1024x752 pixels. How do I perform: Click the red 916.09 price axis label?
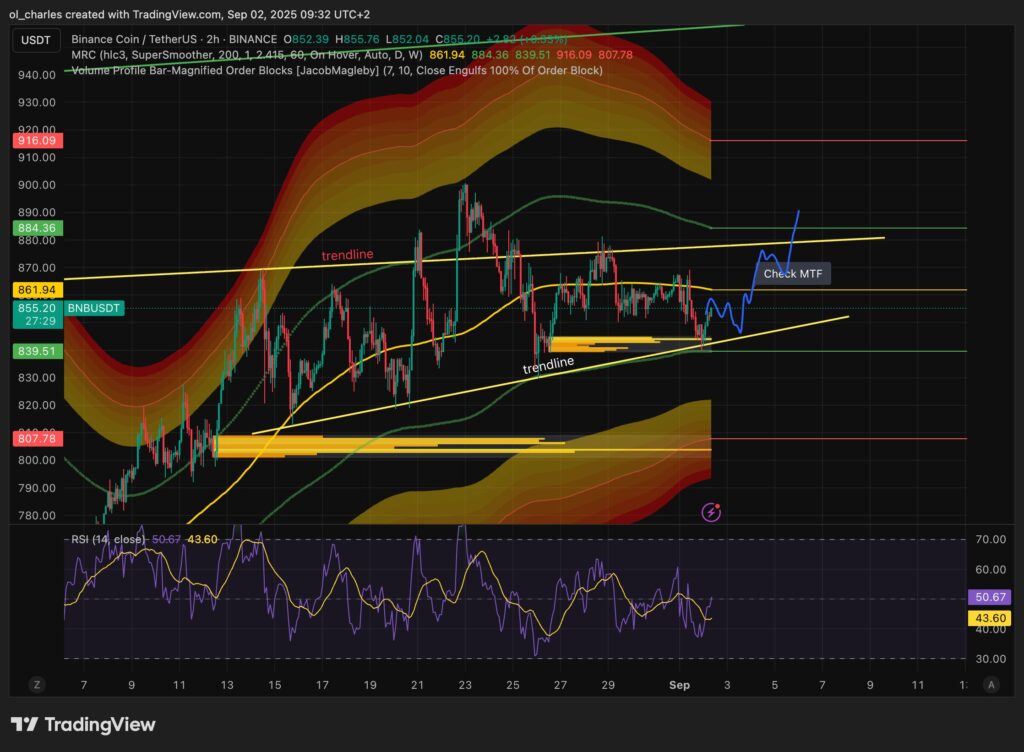pos(37,141)
